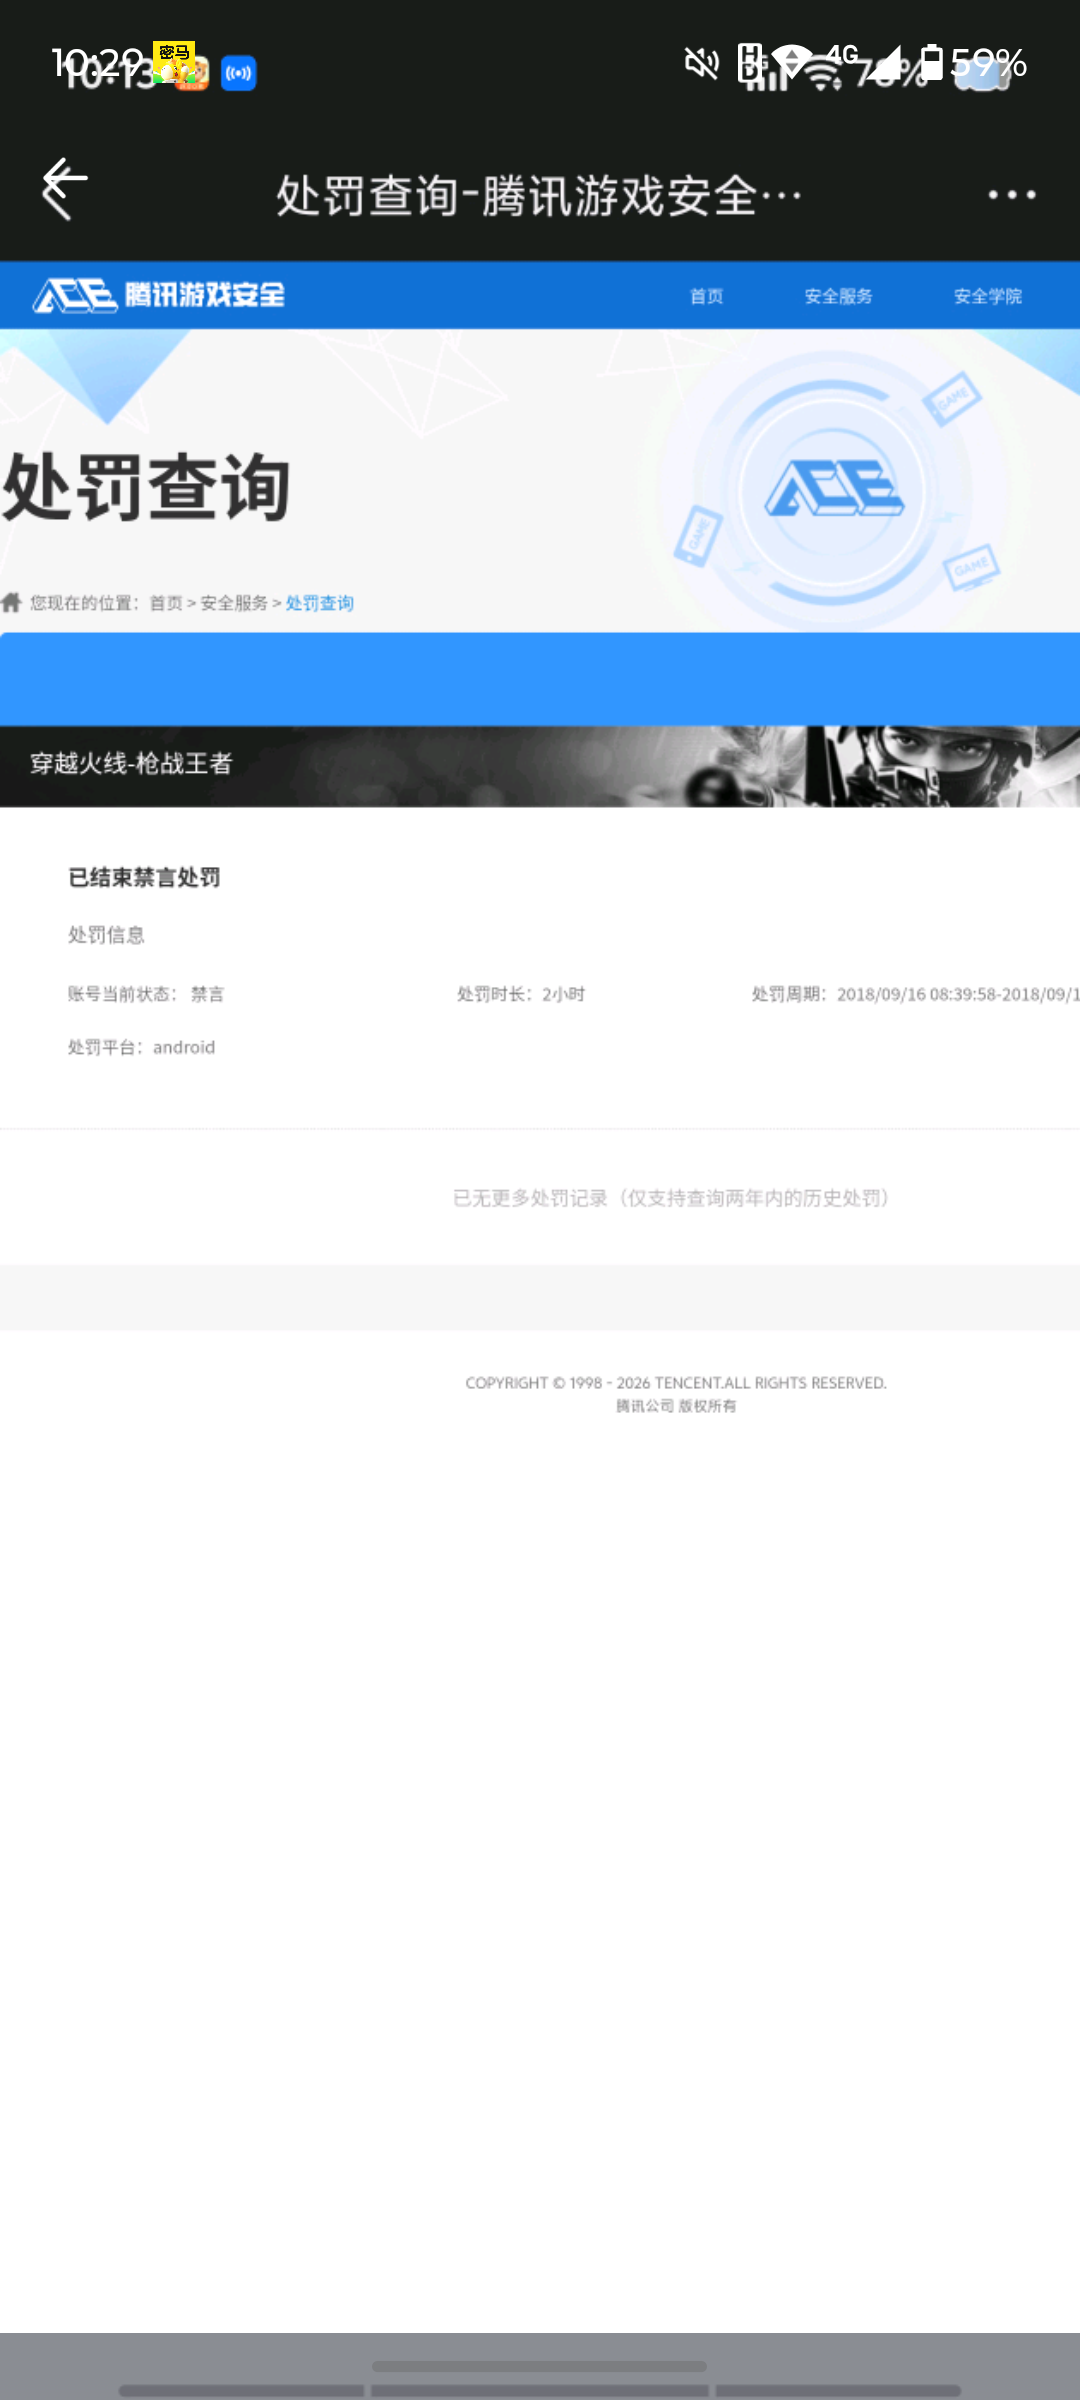Open the 安全学院 nav item
This screenshot has height=2400, width=1080.
point(987,296)
